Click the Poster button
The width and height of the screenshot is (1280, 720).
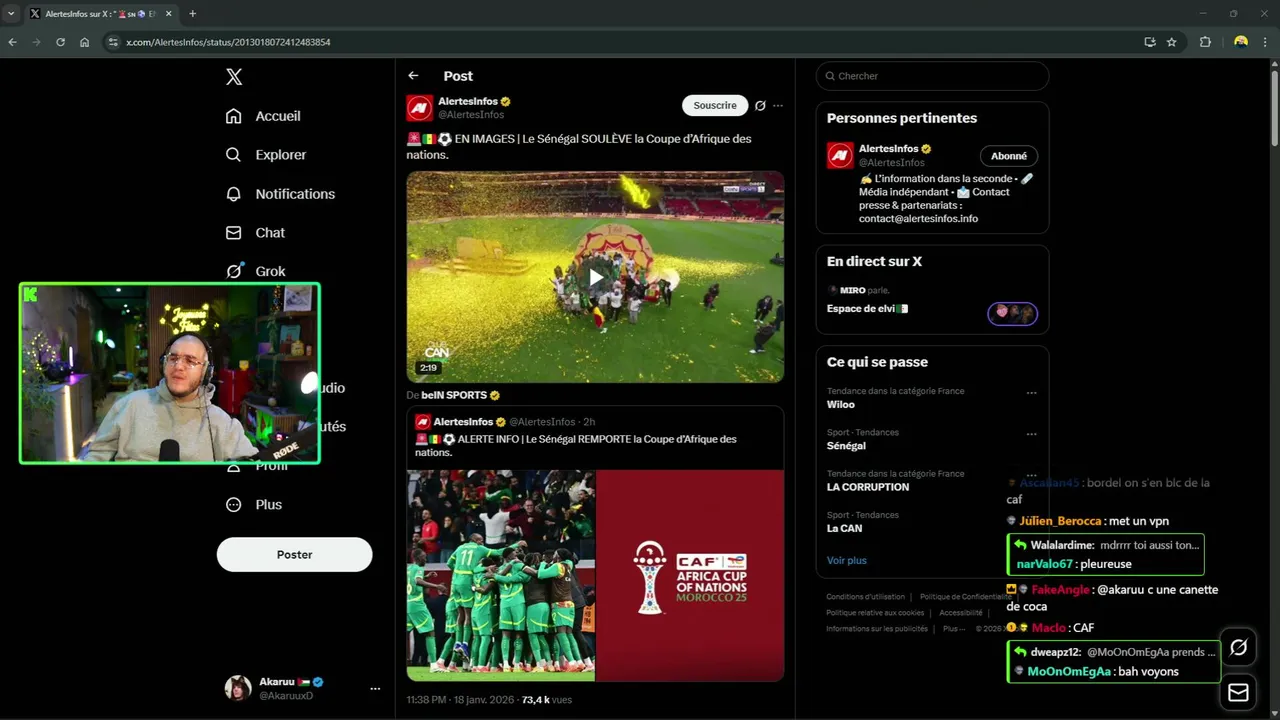(x=294, y=554)
